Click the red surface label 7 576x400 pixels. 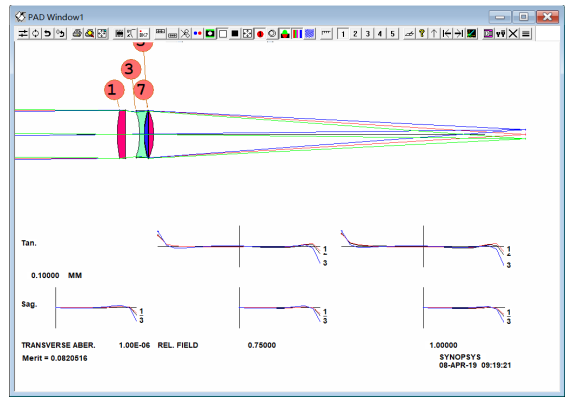pos(143,90)
